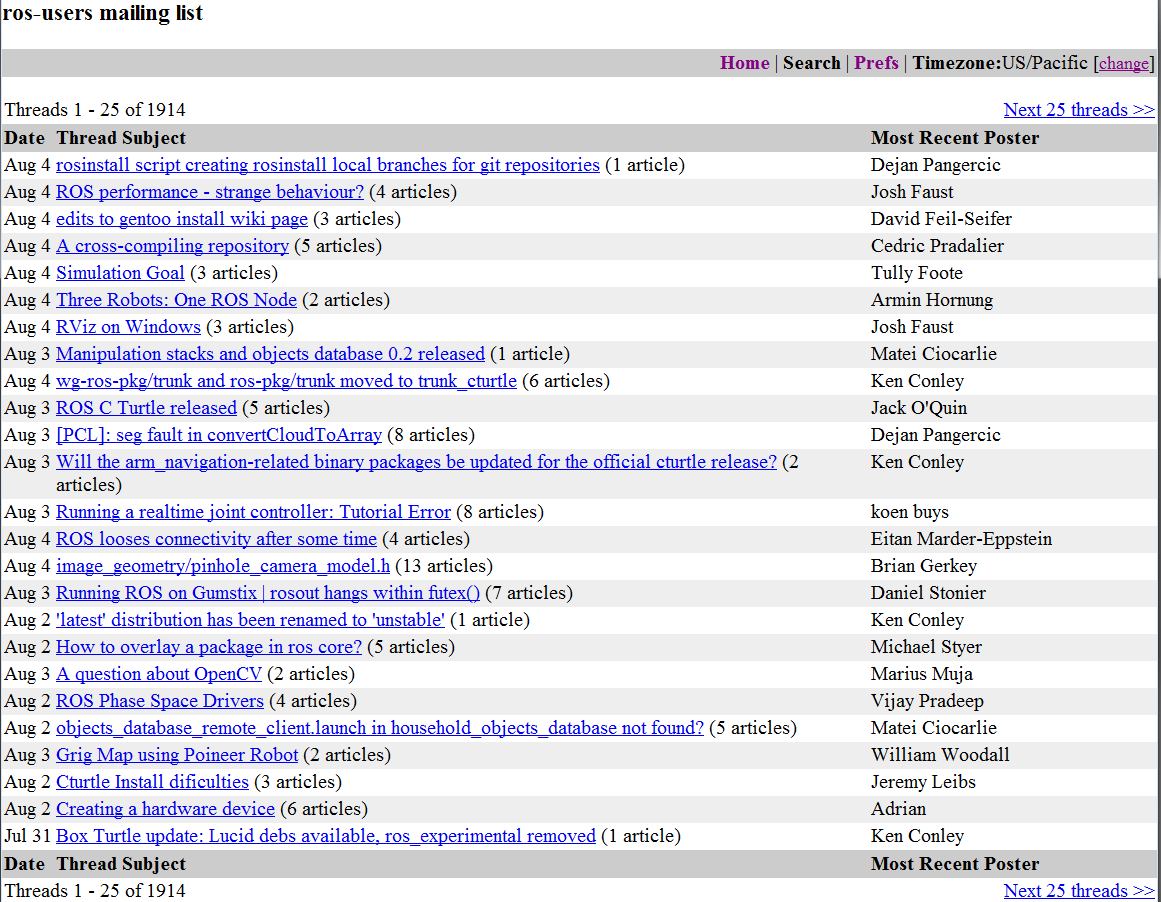The width and height of the screenshot is (1161, 902).
Task: Click top 'Threads 1 - 25 of 1914' text
Action: pos(95,110)
